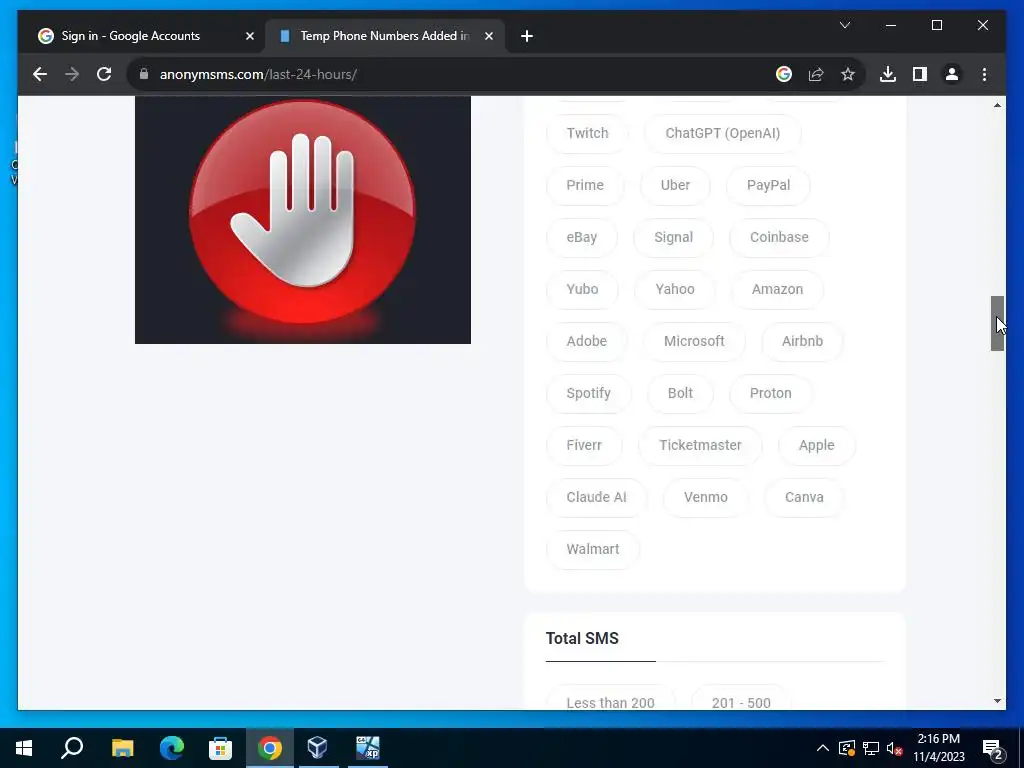Filter by Ticketmaster
Screen dimensions: 1024x768
[x=700, y=445]
